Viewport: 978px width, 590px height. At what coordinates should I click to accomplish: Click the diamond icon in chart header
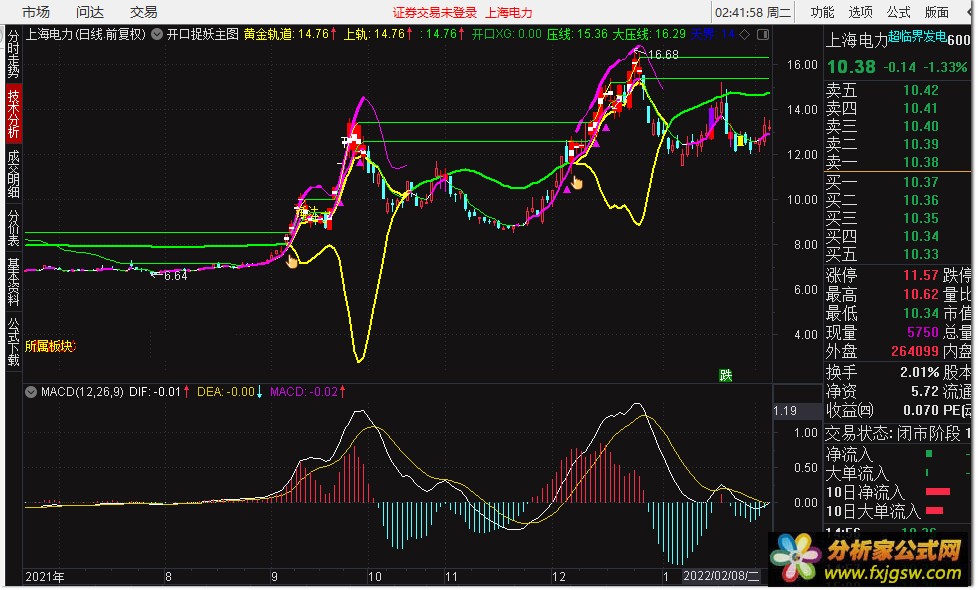[745, 35]
